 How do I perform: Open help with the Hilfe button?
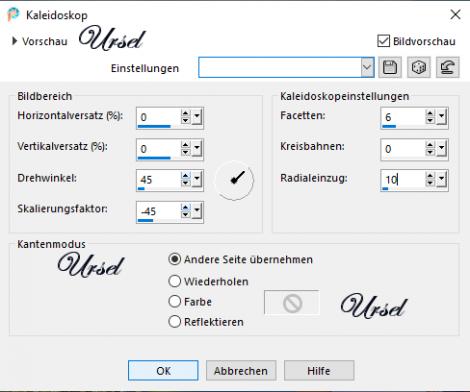tap(319, 370)
